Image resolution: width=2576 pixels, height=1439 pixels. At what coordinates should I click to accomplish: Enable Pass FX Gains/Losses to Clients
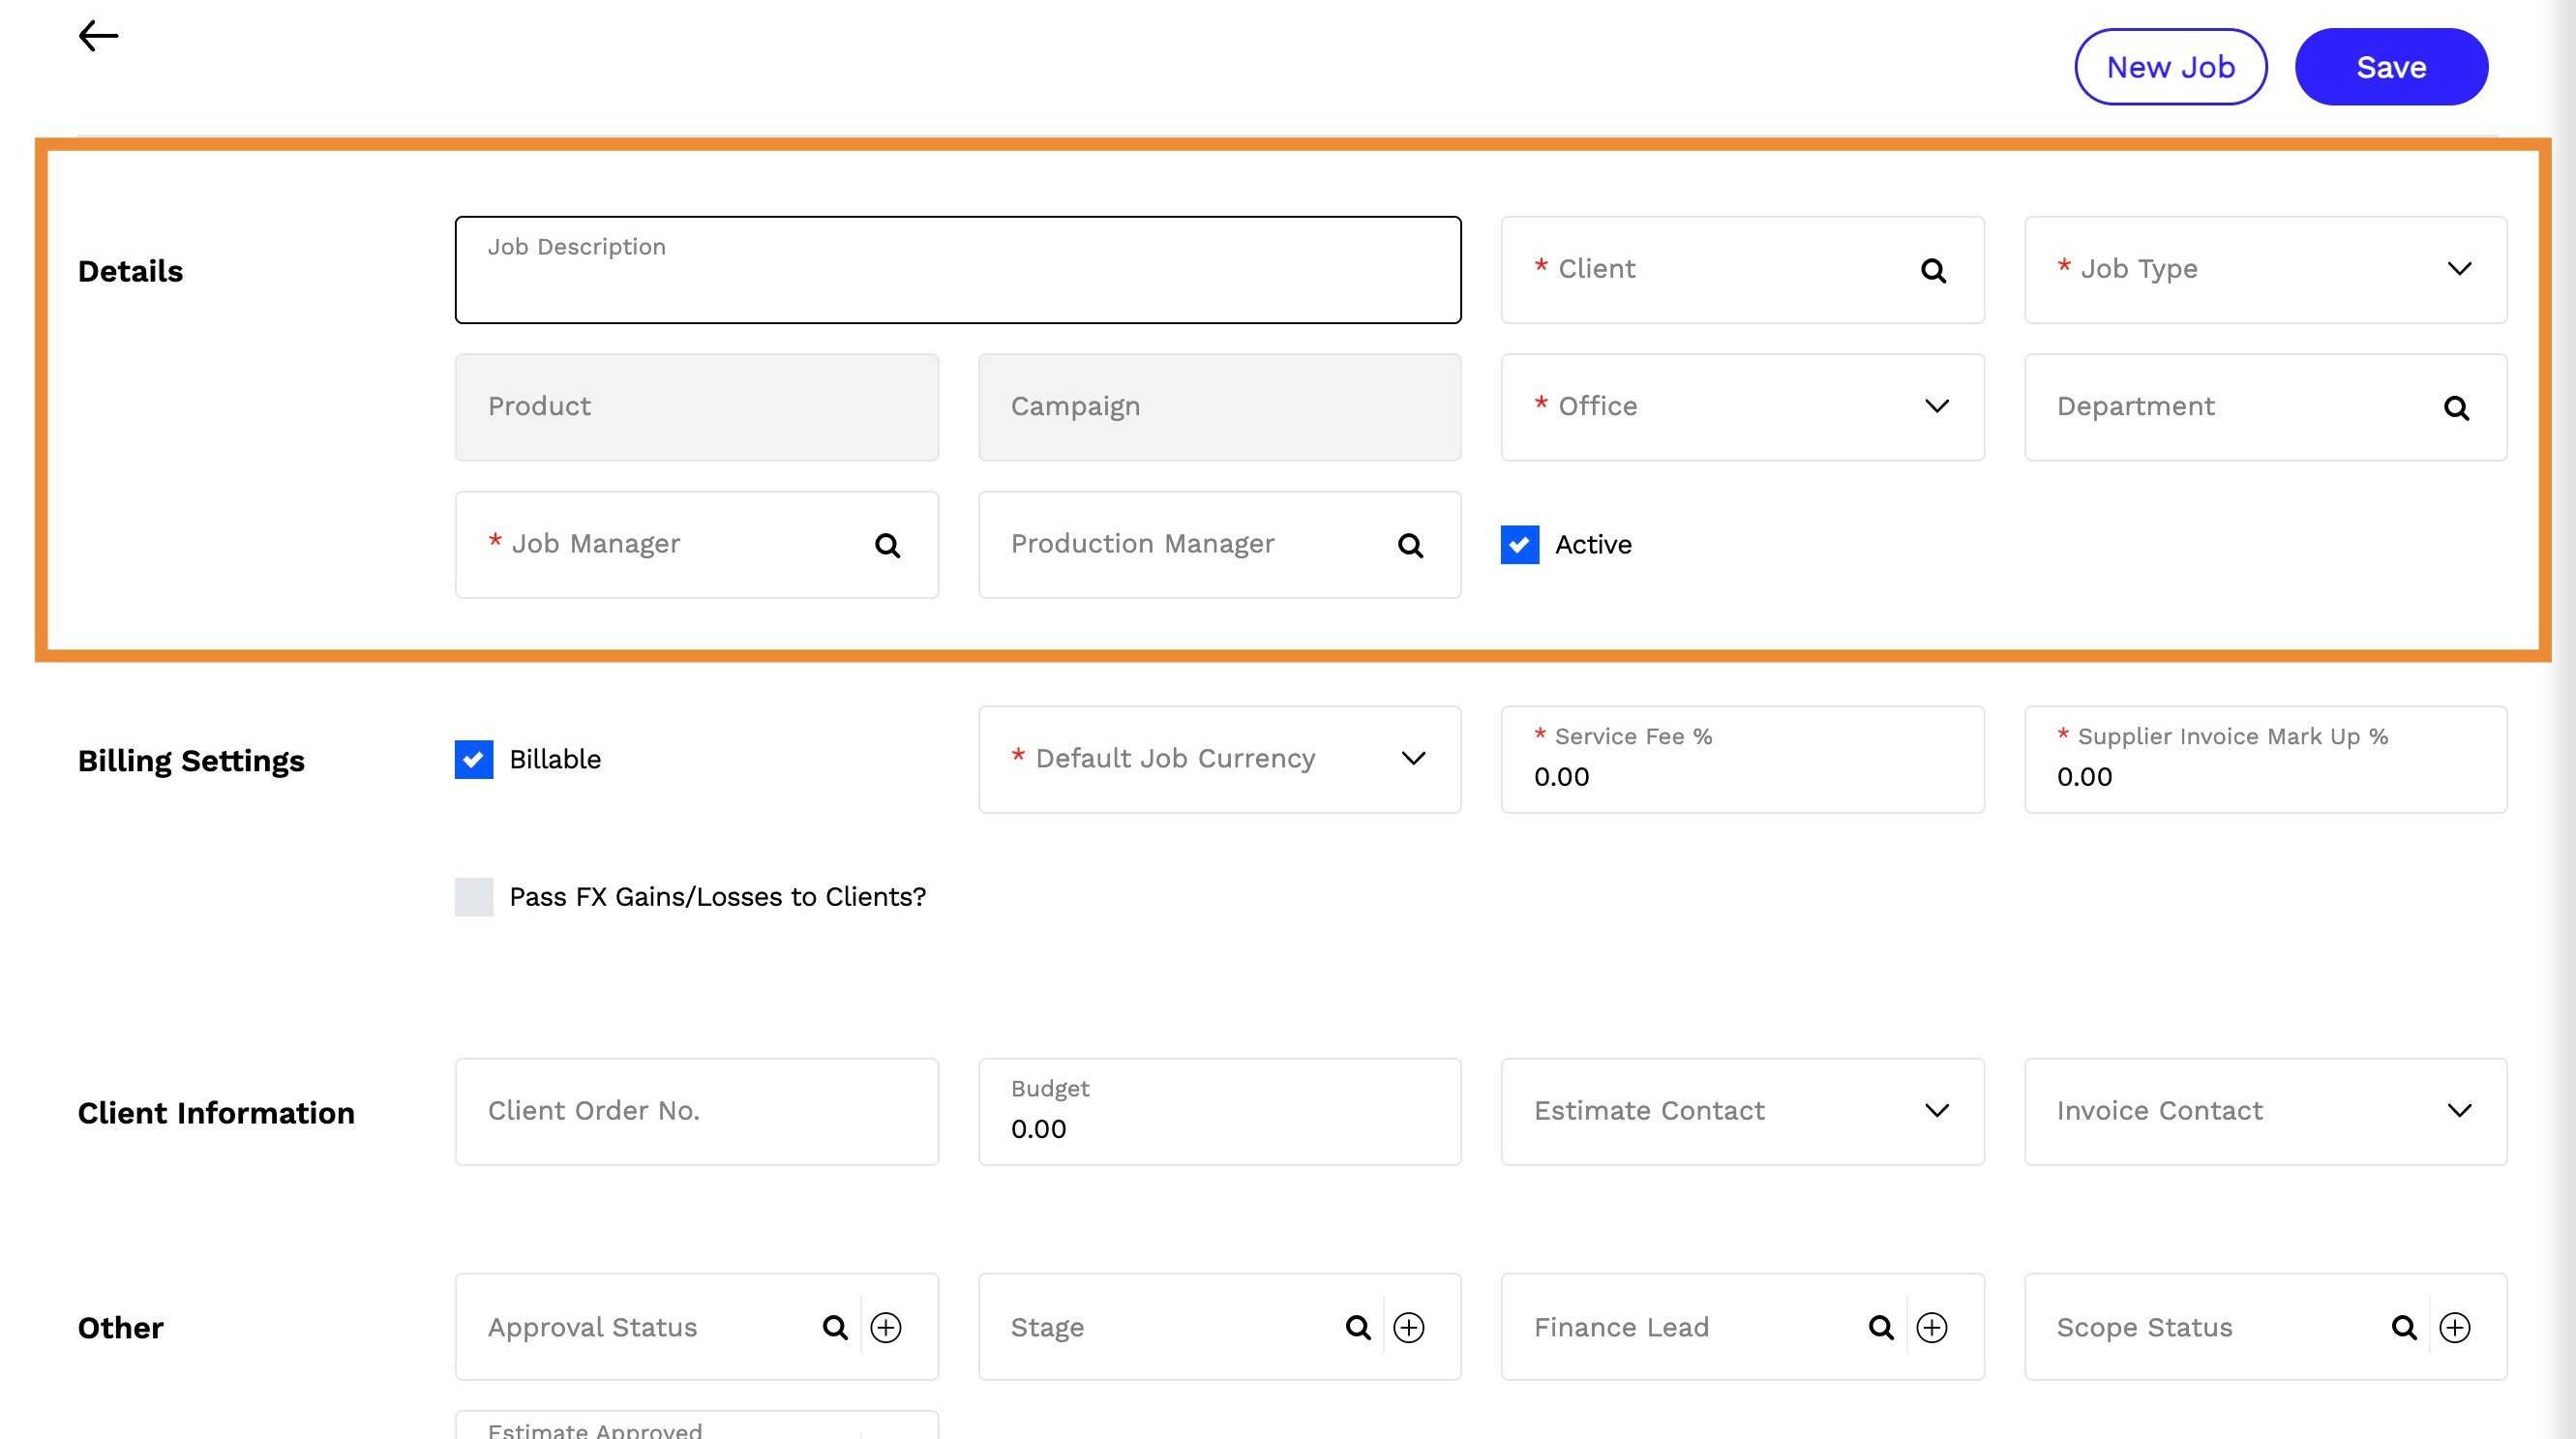click(473, 897)
